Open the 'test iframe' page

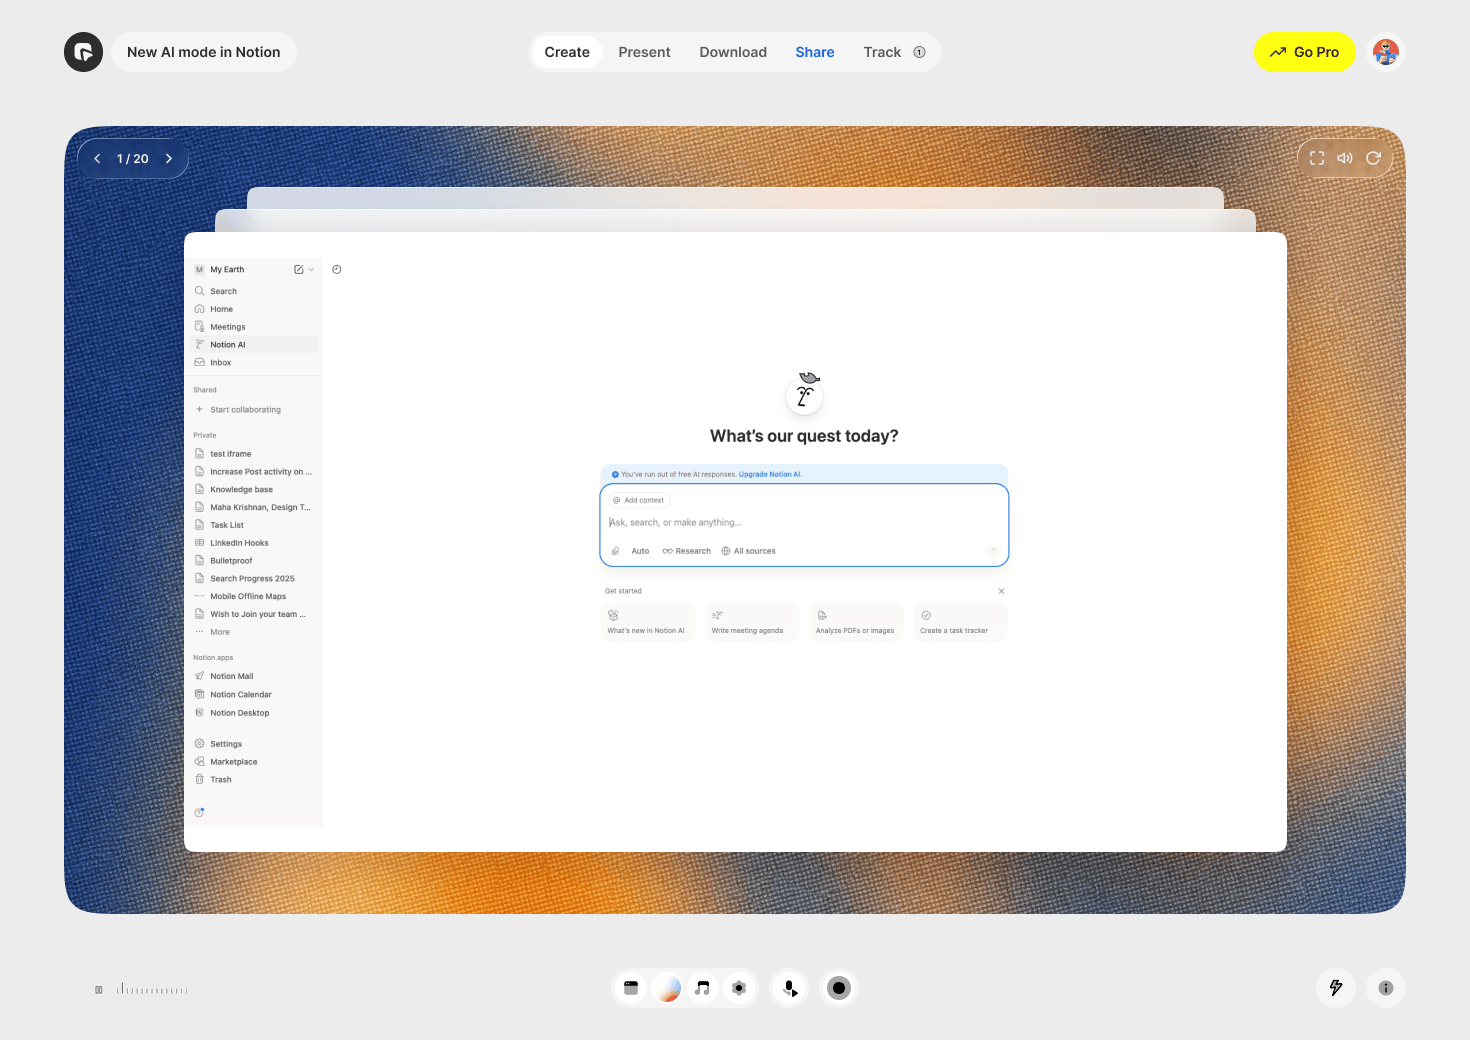pos(254,454)
